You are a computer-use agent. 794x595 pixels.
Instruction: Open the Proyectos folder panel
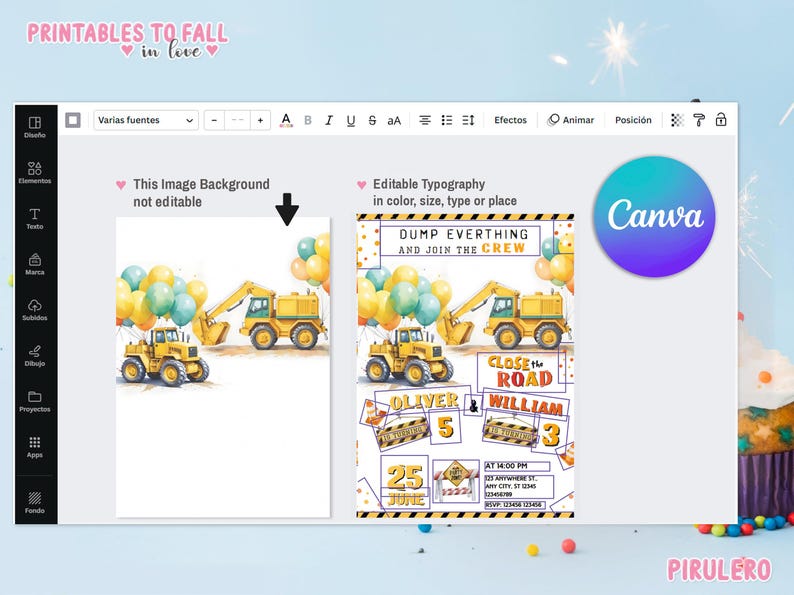tap(34, 401)
